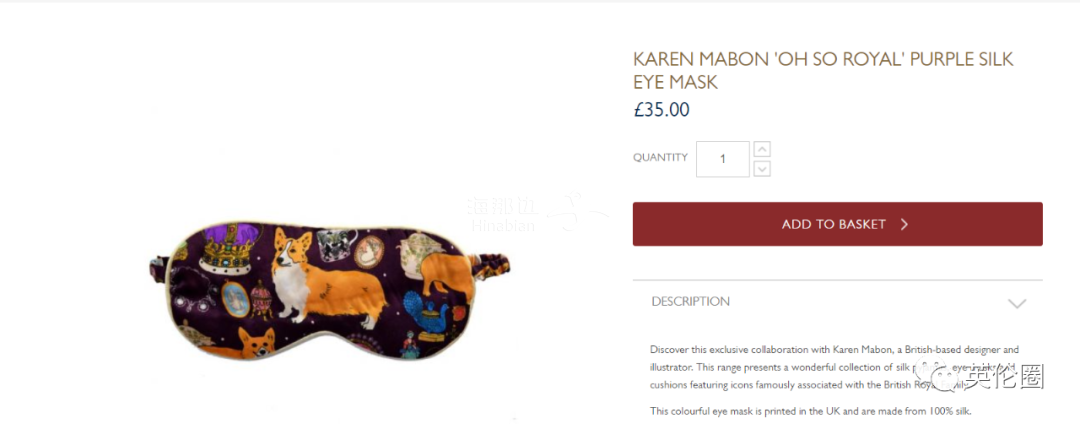
Task: Click the arrow icon in Add to Basket
Action: point(904,224)
